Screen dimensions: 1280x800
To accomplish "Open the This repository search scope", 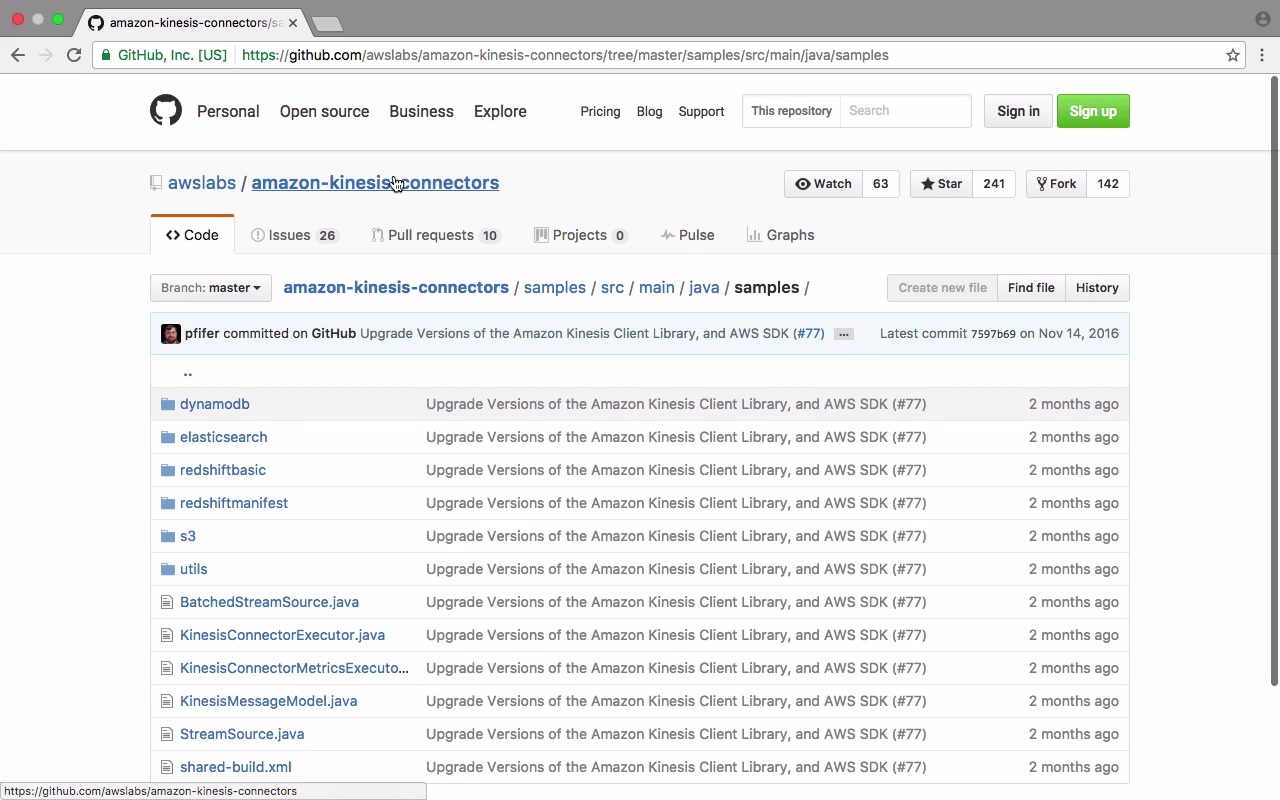I will [791, 111].
